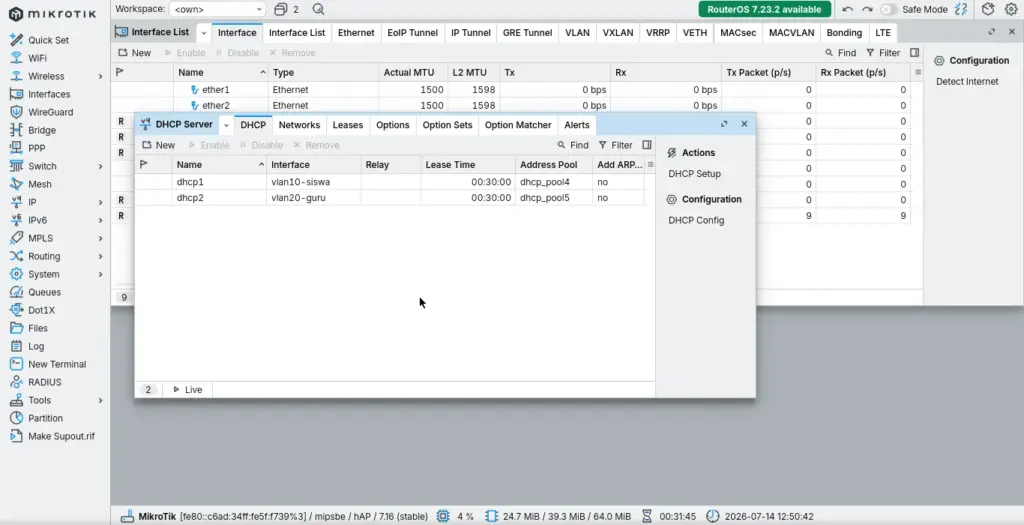The width and height of the screenshot is (1024, 525).
Task: Click Filter in the DHCP Server toolbar
Action: coord(615,145)
